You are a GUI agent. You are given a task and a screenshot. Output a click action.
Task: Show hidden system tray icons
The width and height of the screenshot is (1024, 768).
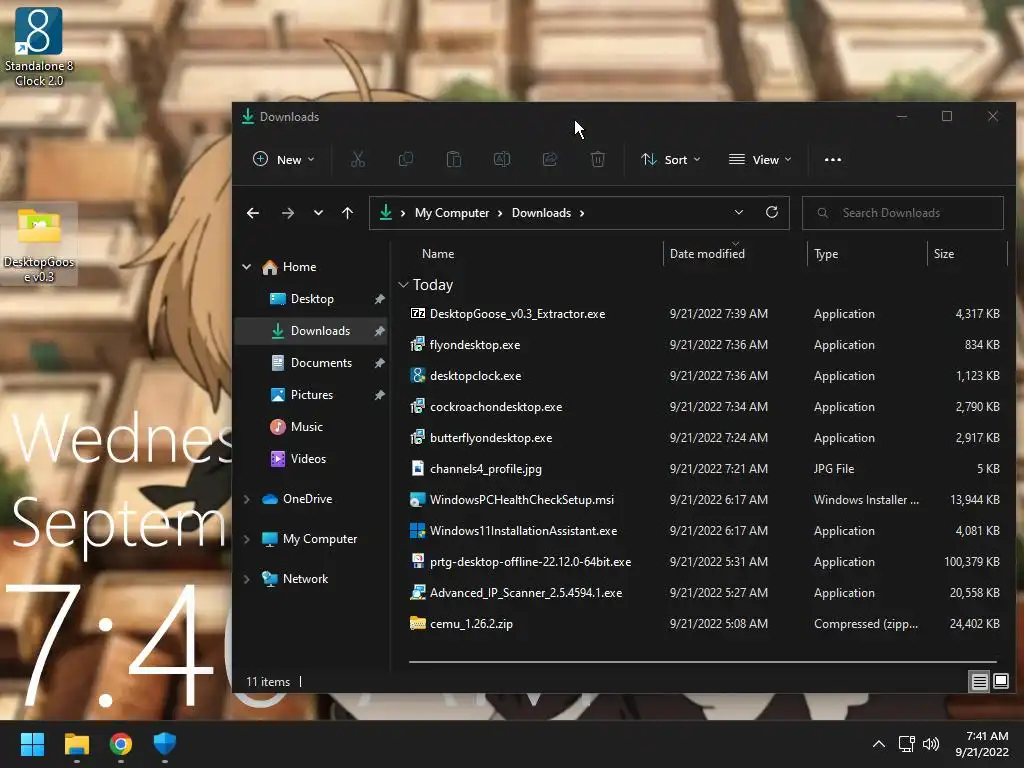879,743
